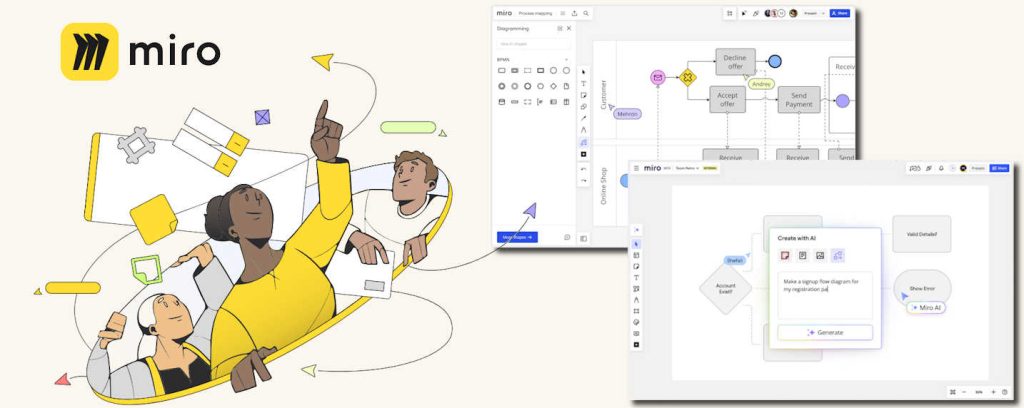1024x408 pixels.
Task: Click the Miro AI sparkle tool in the front board toolbar
Action: [637, 230]
